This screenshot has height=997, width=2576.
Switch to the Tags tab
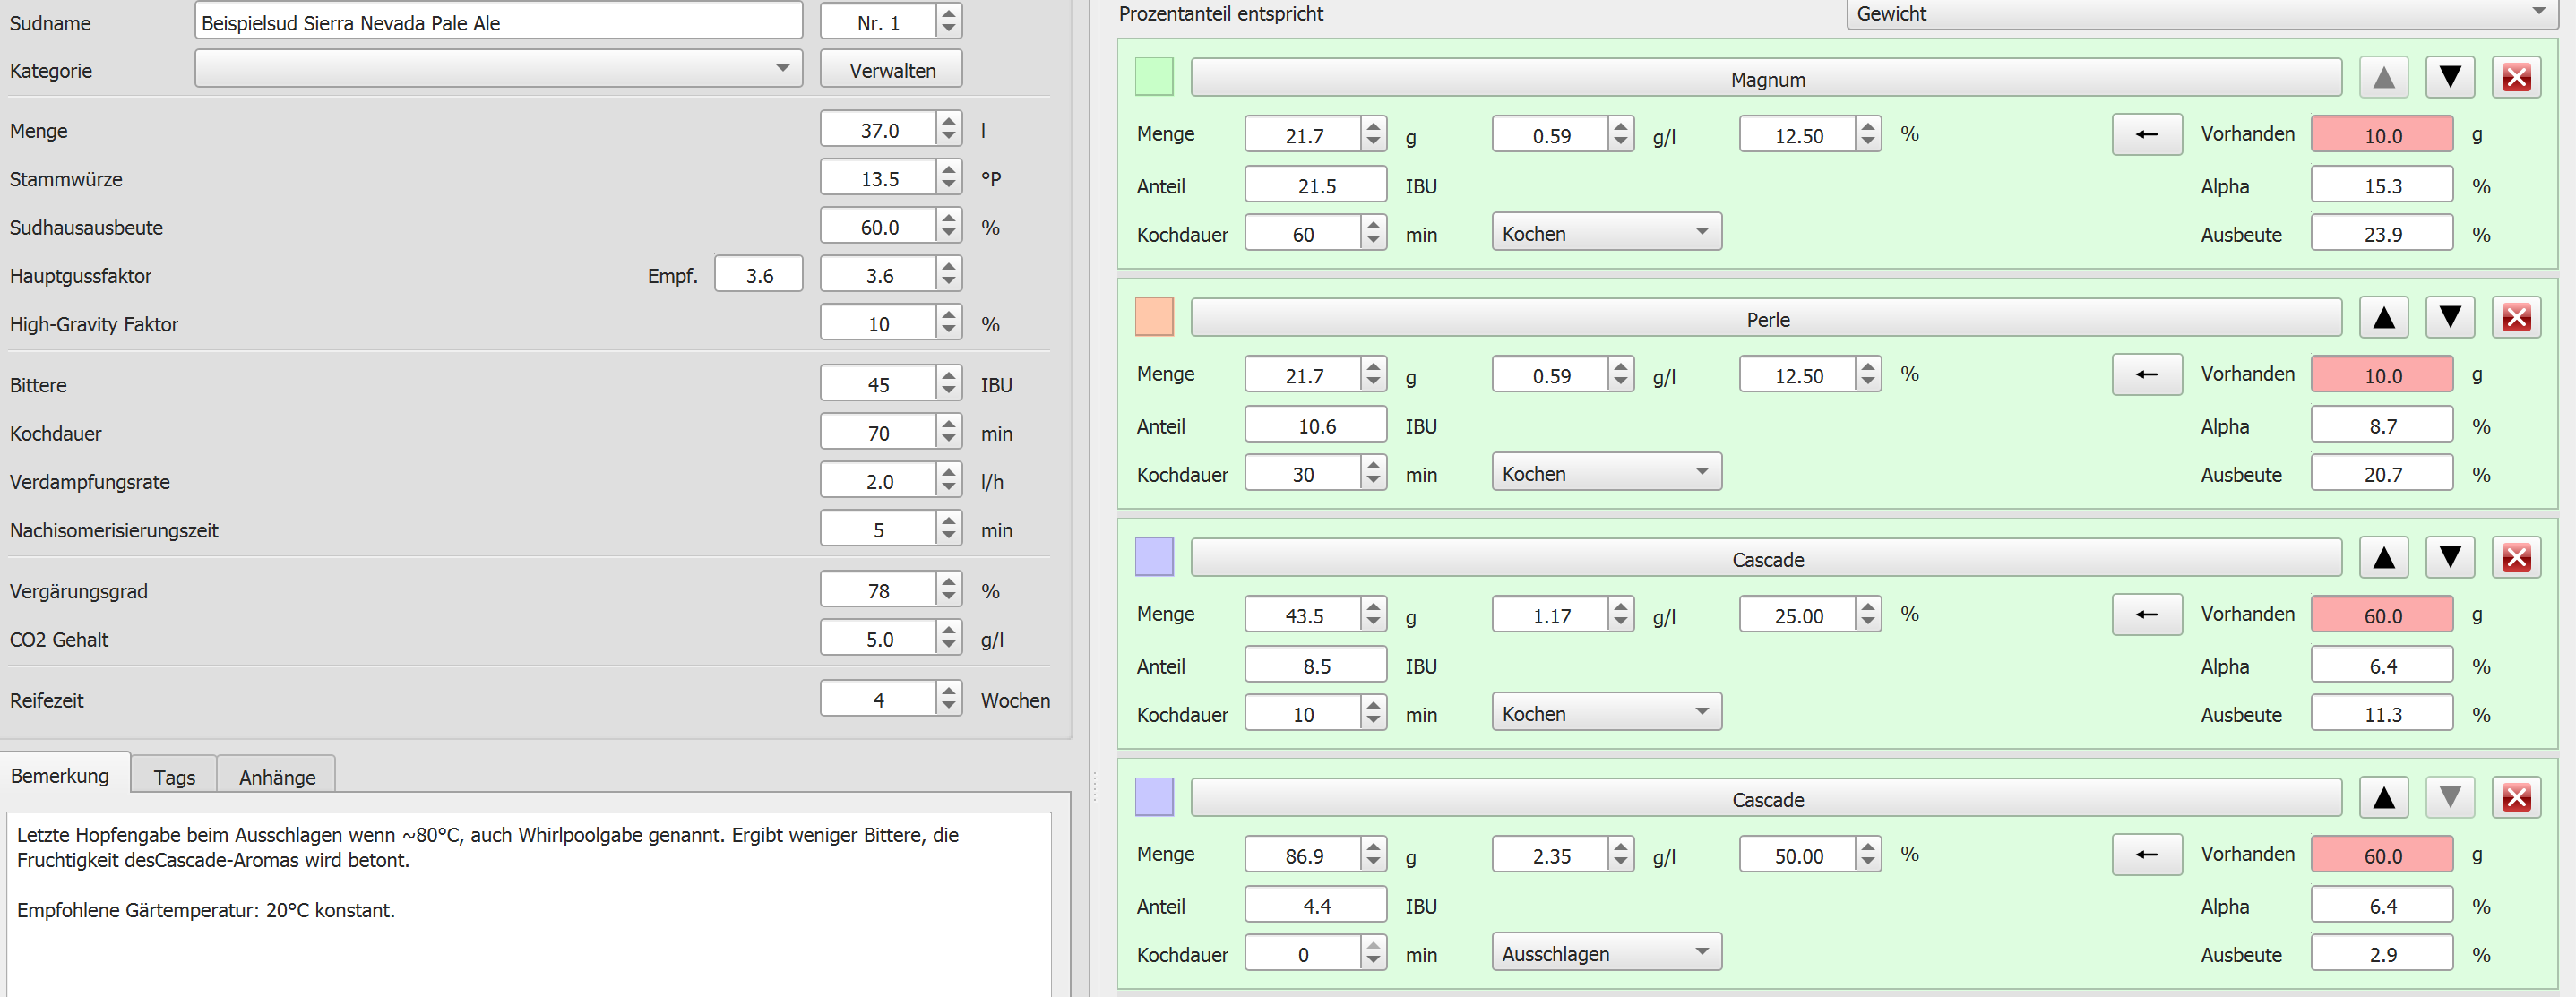174,777
